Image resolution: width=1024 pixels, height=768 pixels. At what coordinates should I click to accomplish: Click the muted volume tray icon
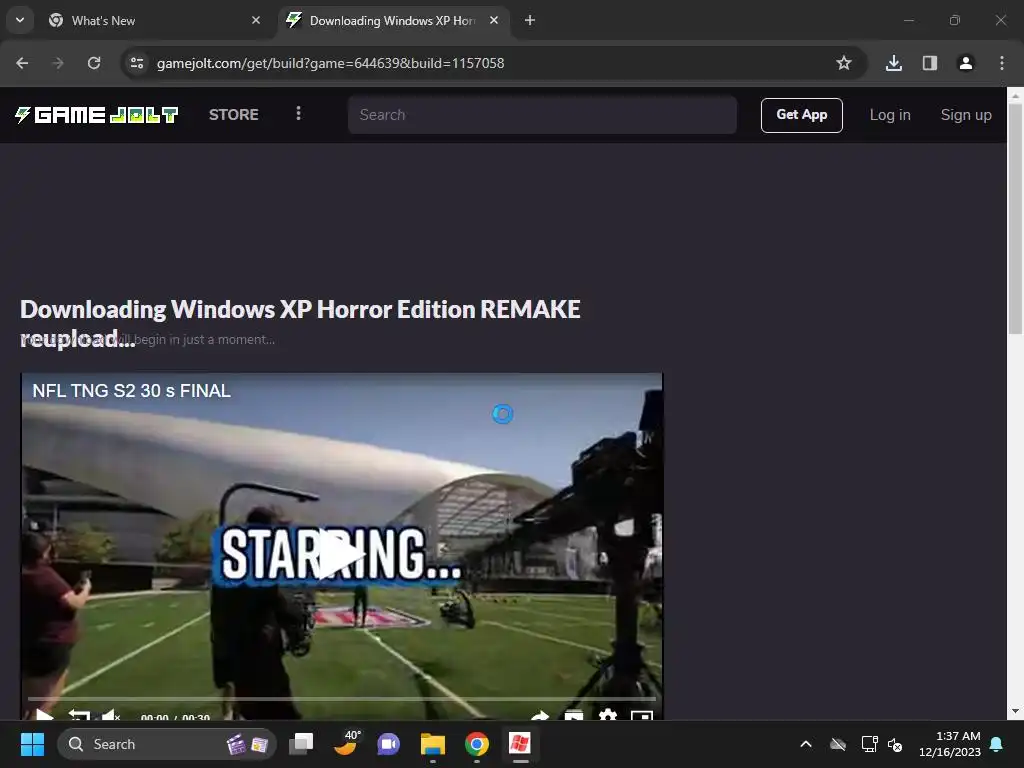coord(895,744)
